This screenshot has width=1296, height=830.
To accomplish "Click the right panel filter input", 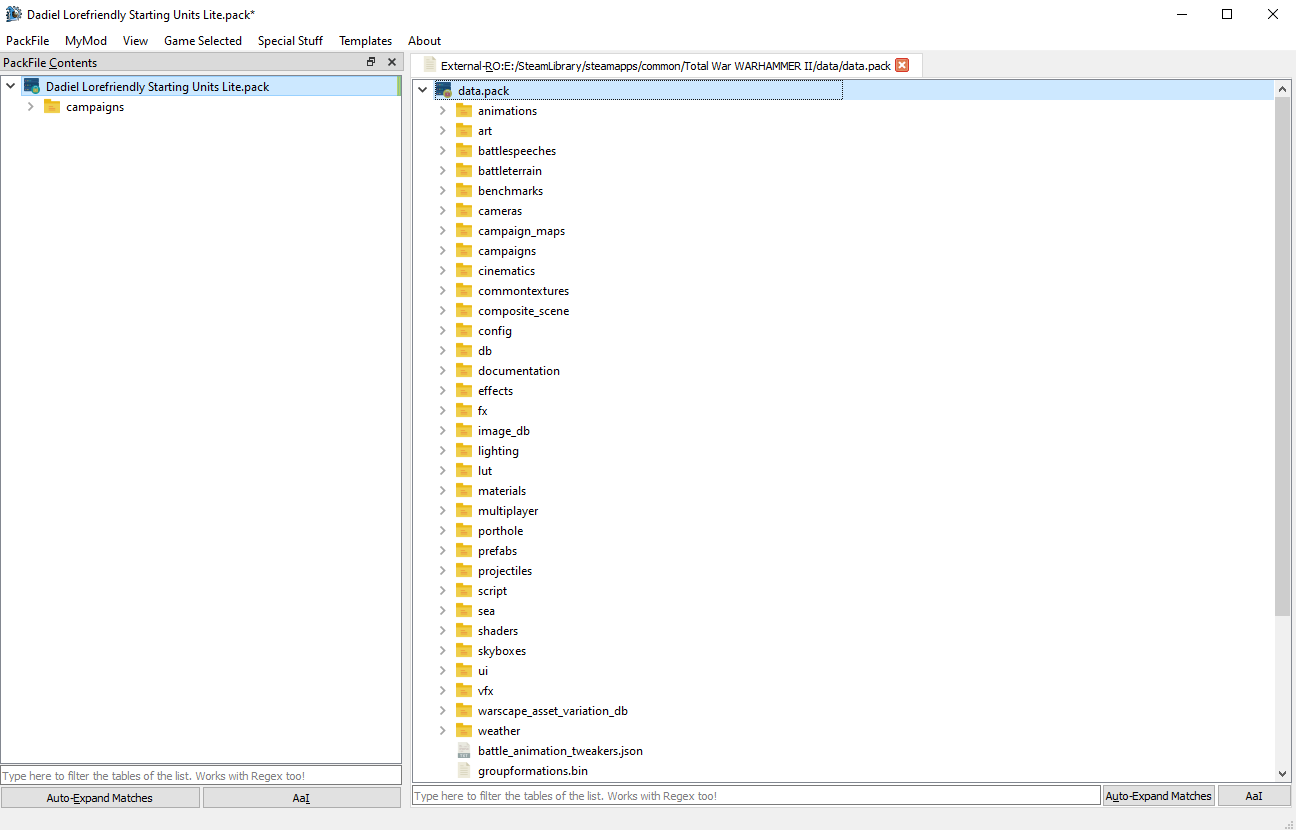I will click(x=757, y=796).
